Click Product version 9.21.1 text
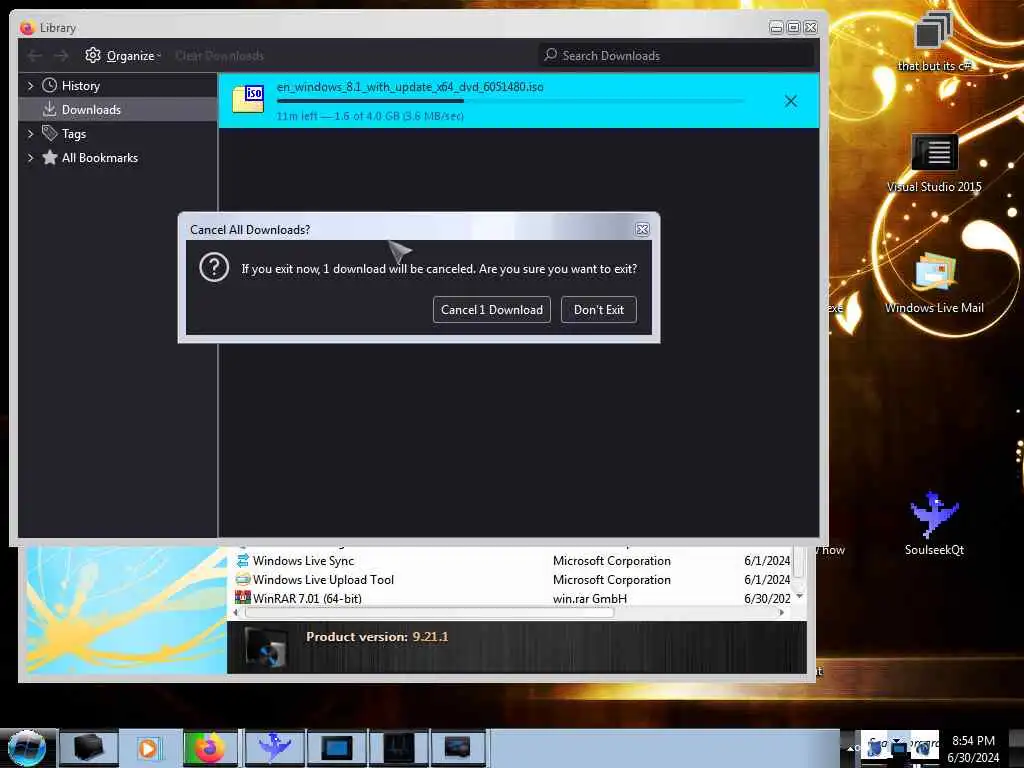This screenshot has width=1024, height=768. point(377,637)
